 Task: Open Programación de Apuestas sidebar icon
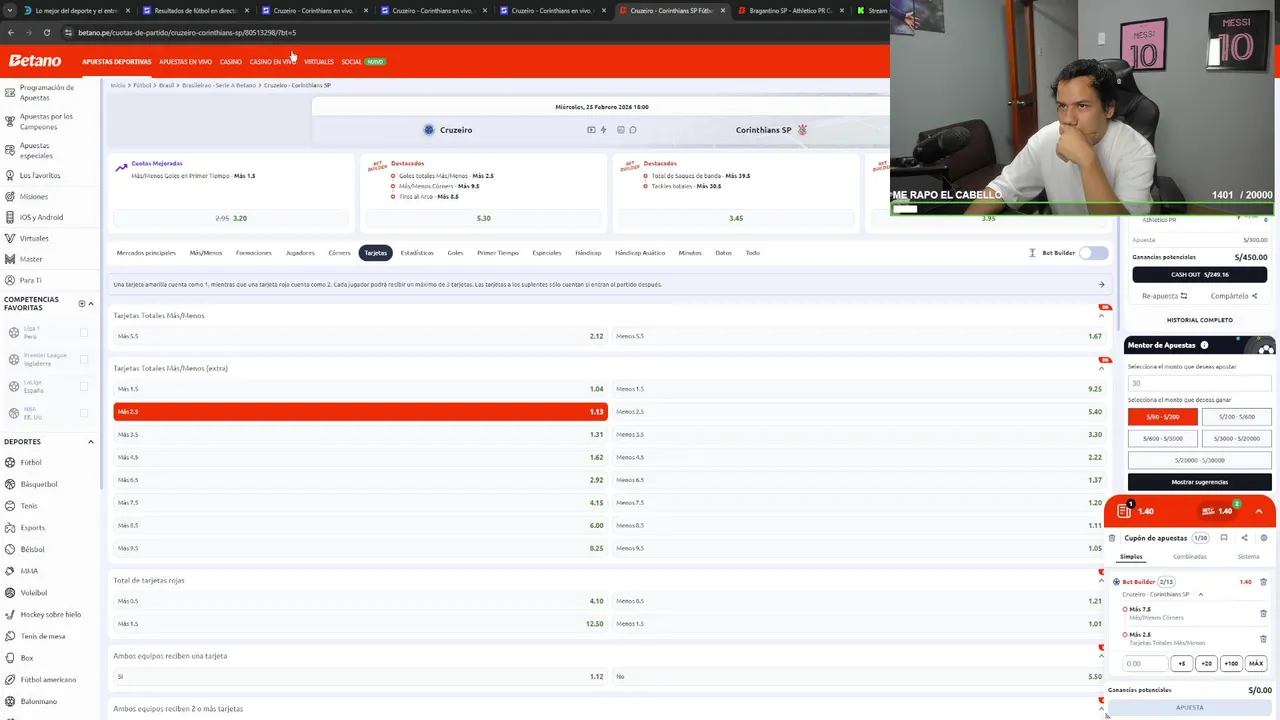[9, 93]
